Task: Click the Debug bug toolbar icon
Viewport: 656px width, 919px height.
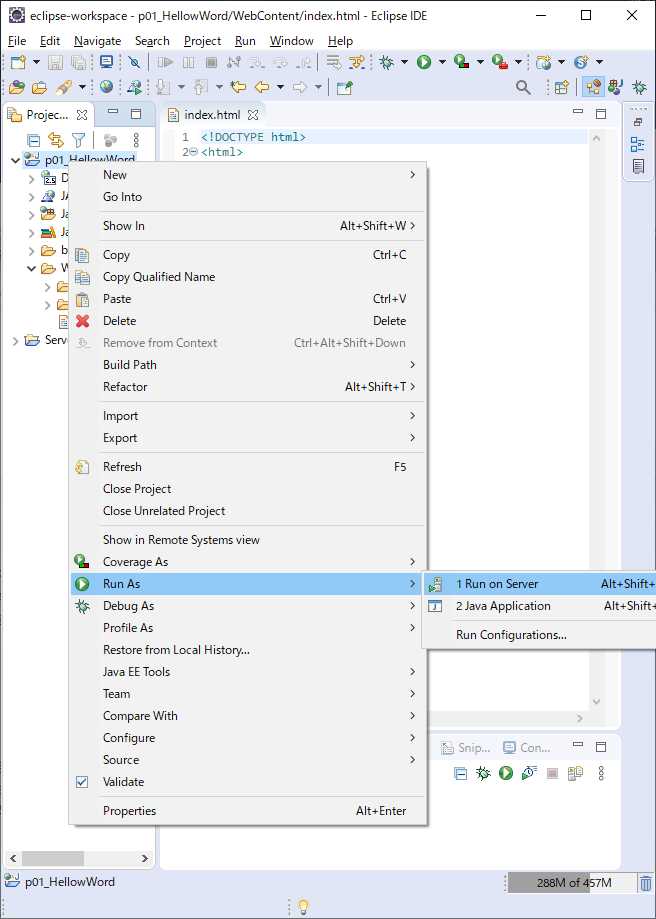Action: [x=386, y=62]
